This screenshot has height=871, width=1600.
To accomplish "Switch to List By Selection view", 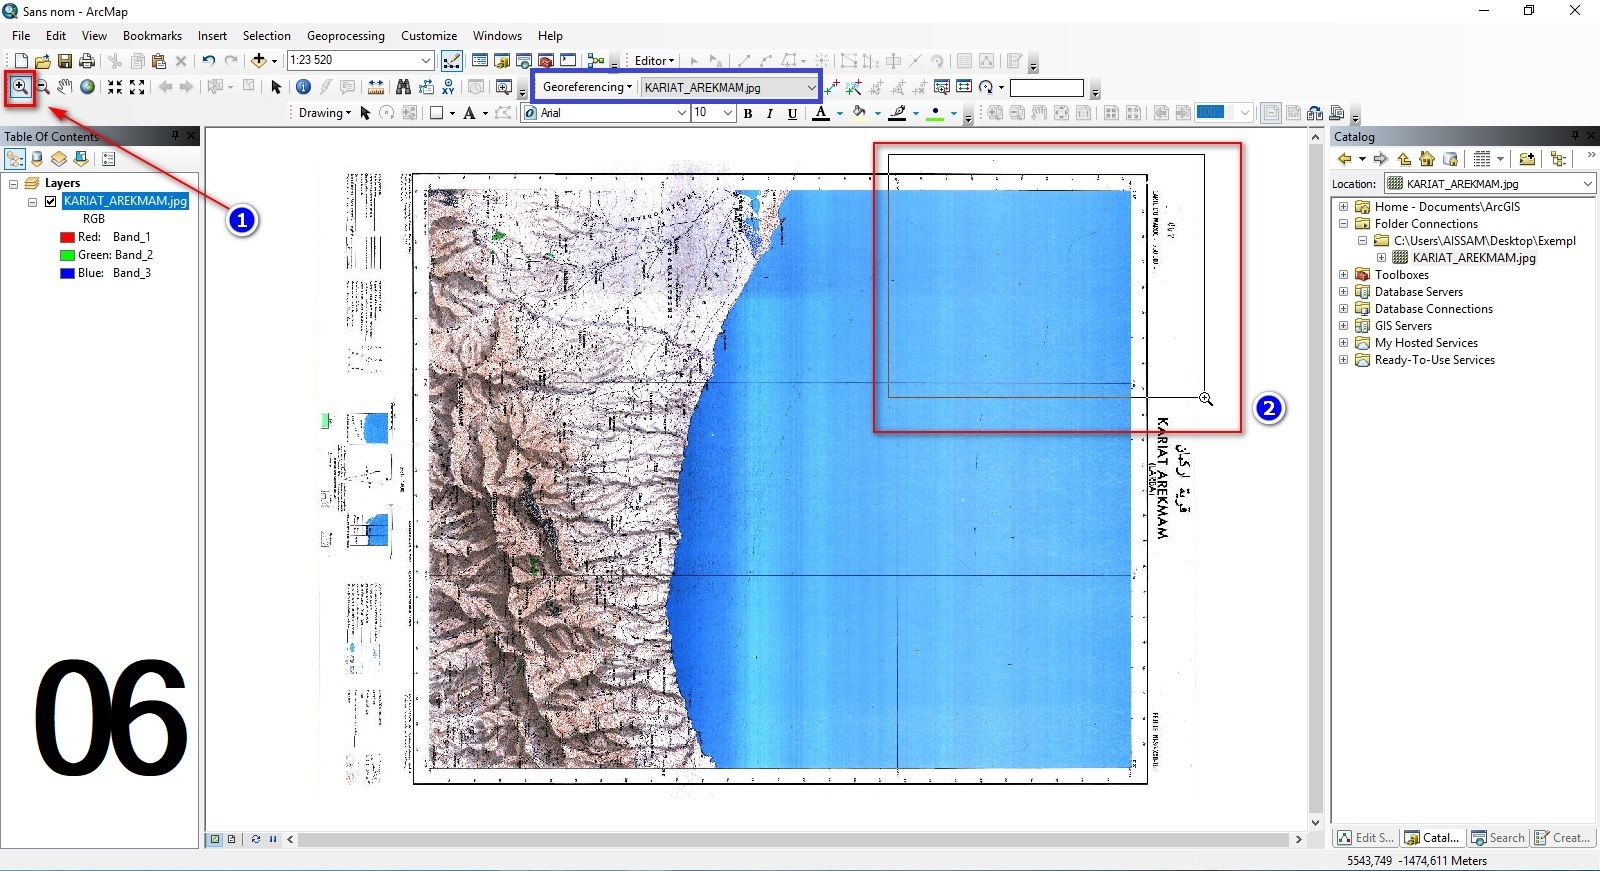I will tap(81, 159).
